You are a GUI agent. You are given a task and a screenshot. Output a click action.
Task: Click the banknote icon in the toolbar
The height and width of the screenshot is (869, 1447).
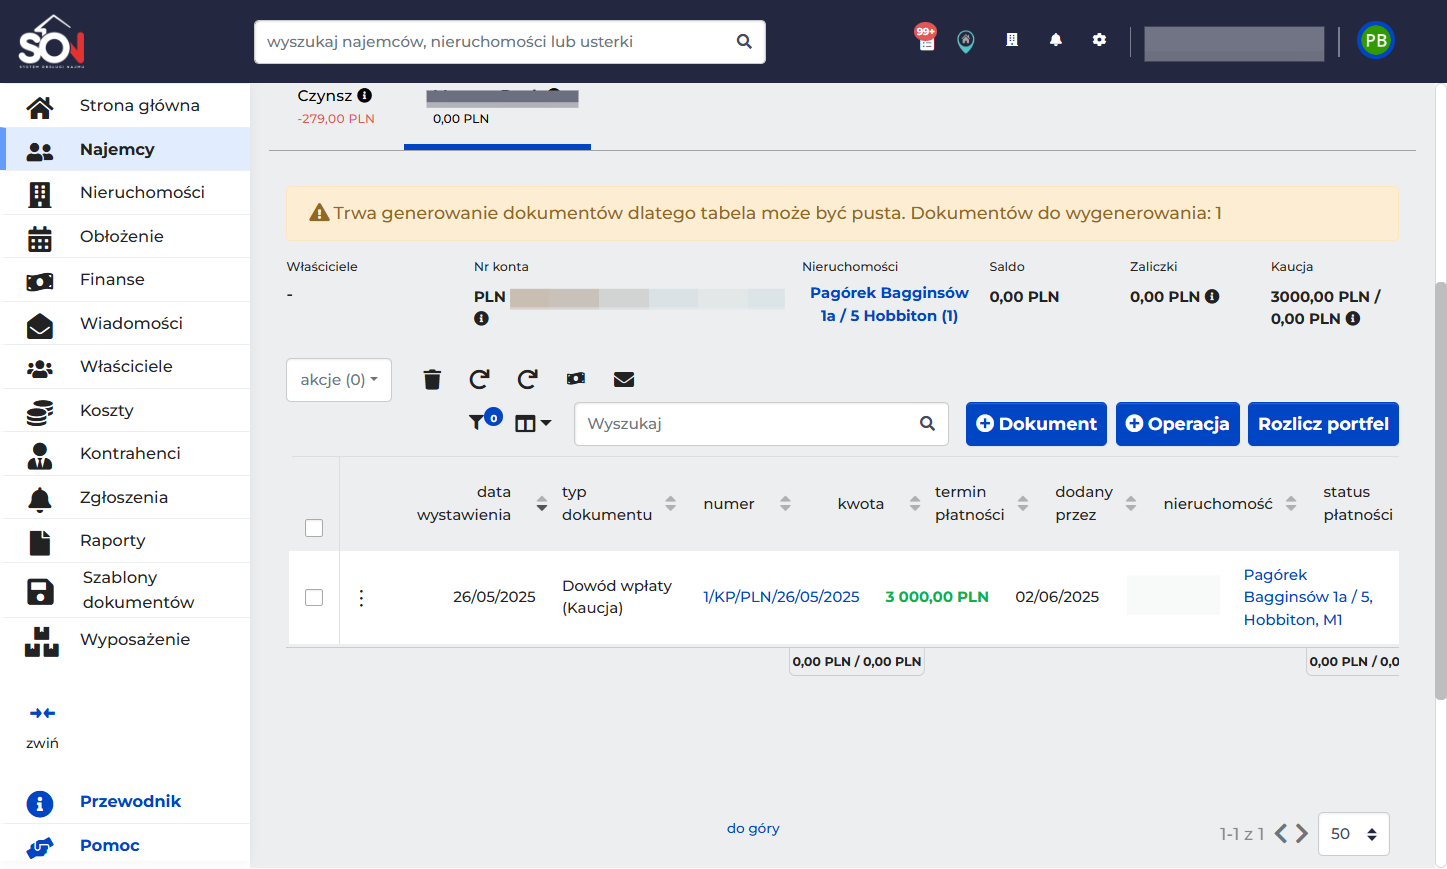[x=576, y=379]
